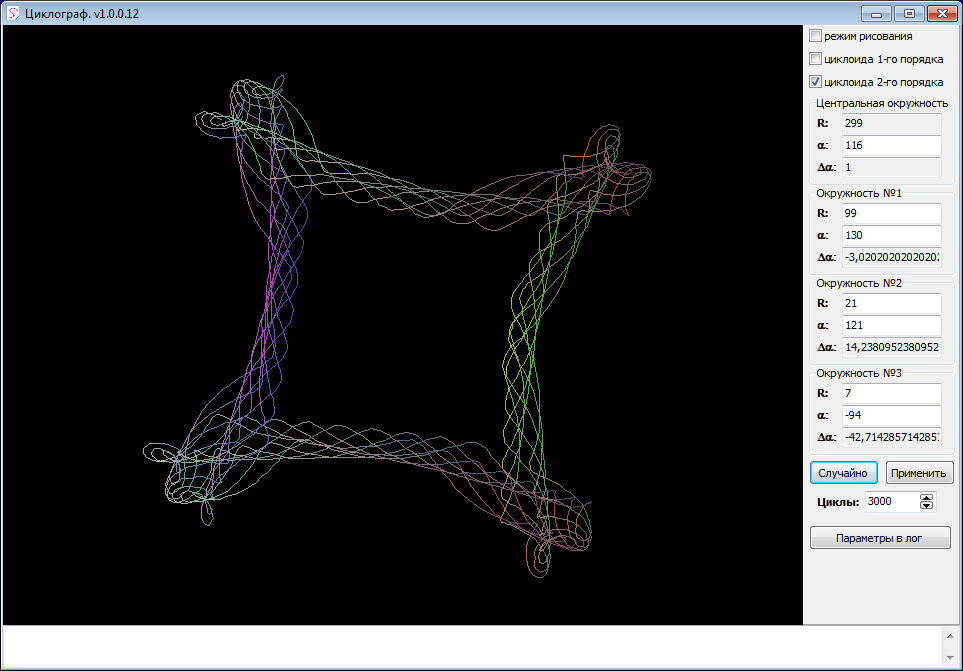Minimize the Циклограф window
Viewport: 963px width, 671px height.
point(876,14)
